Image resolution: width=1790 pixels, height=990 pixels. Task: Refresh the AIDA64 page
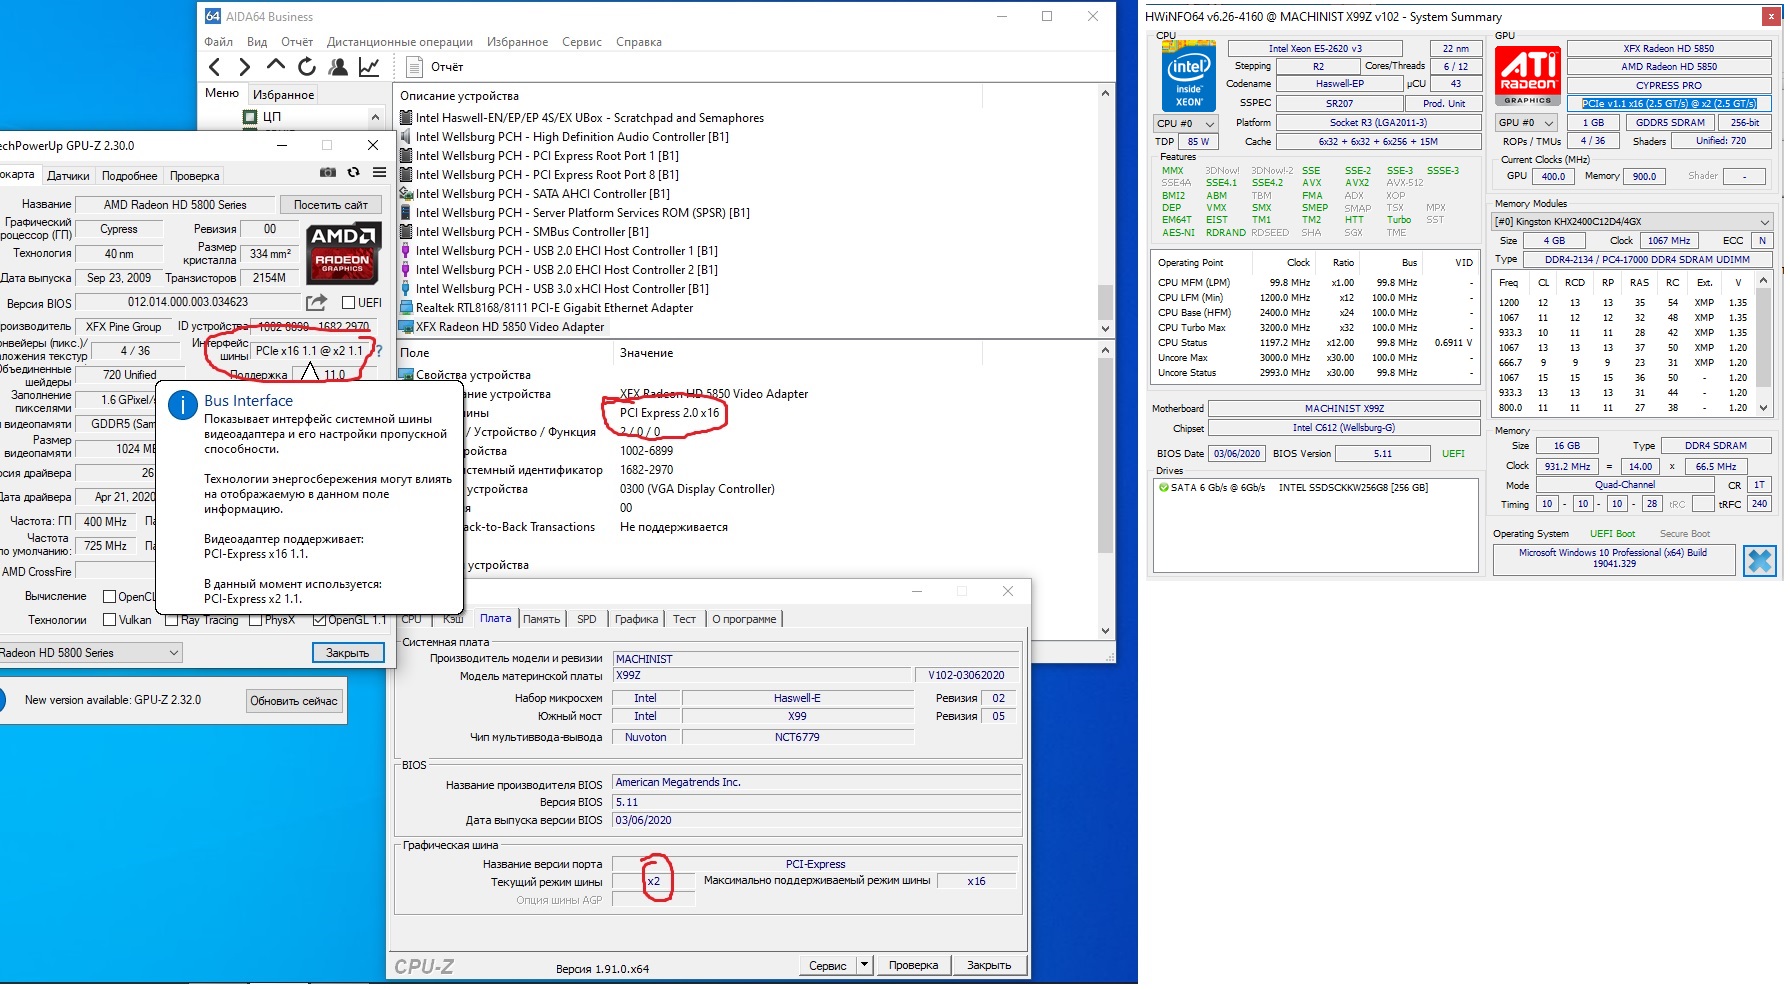pyautogui.click(x=307, y=67)
